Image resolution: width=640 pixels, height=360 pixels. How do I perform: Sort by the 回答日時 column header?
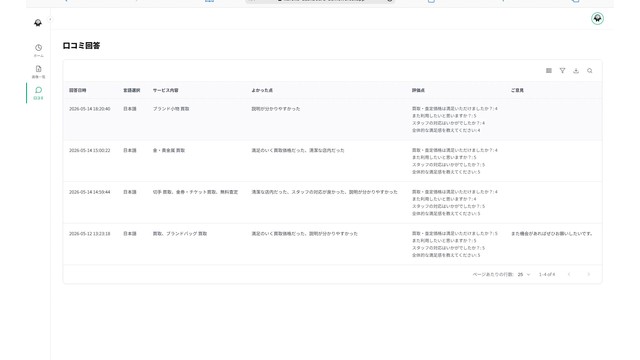pyautogui.click(x=78, y=90)
